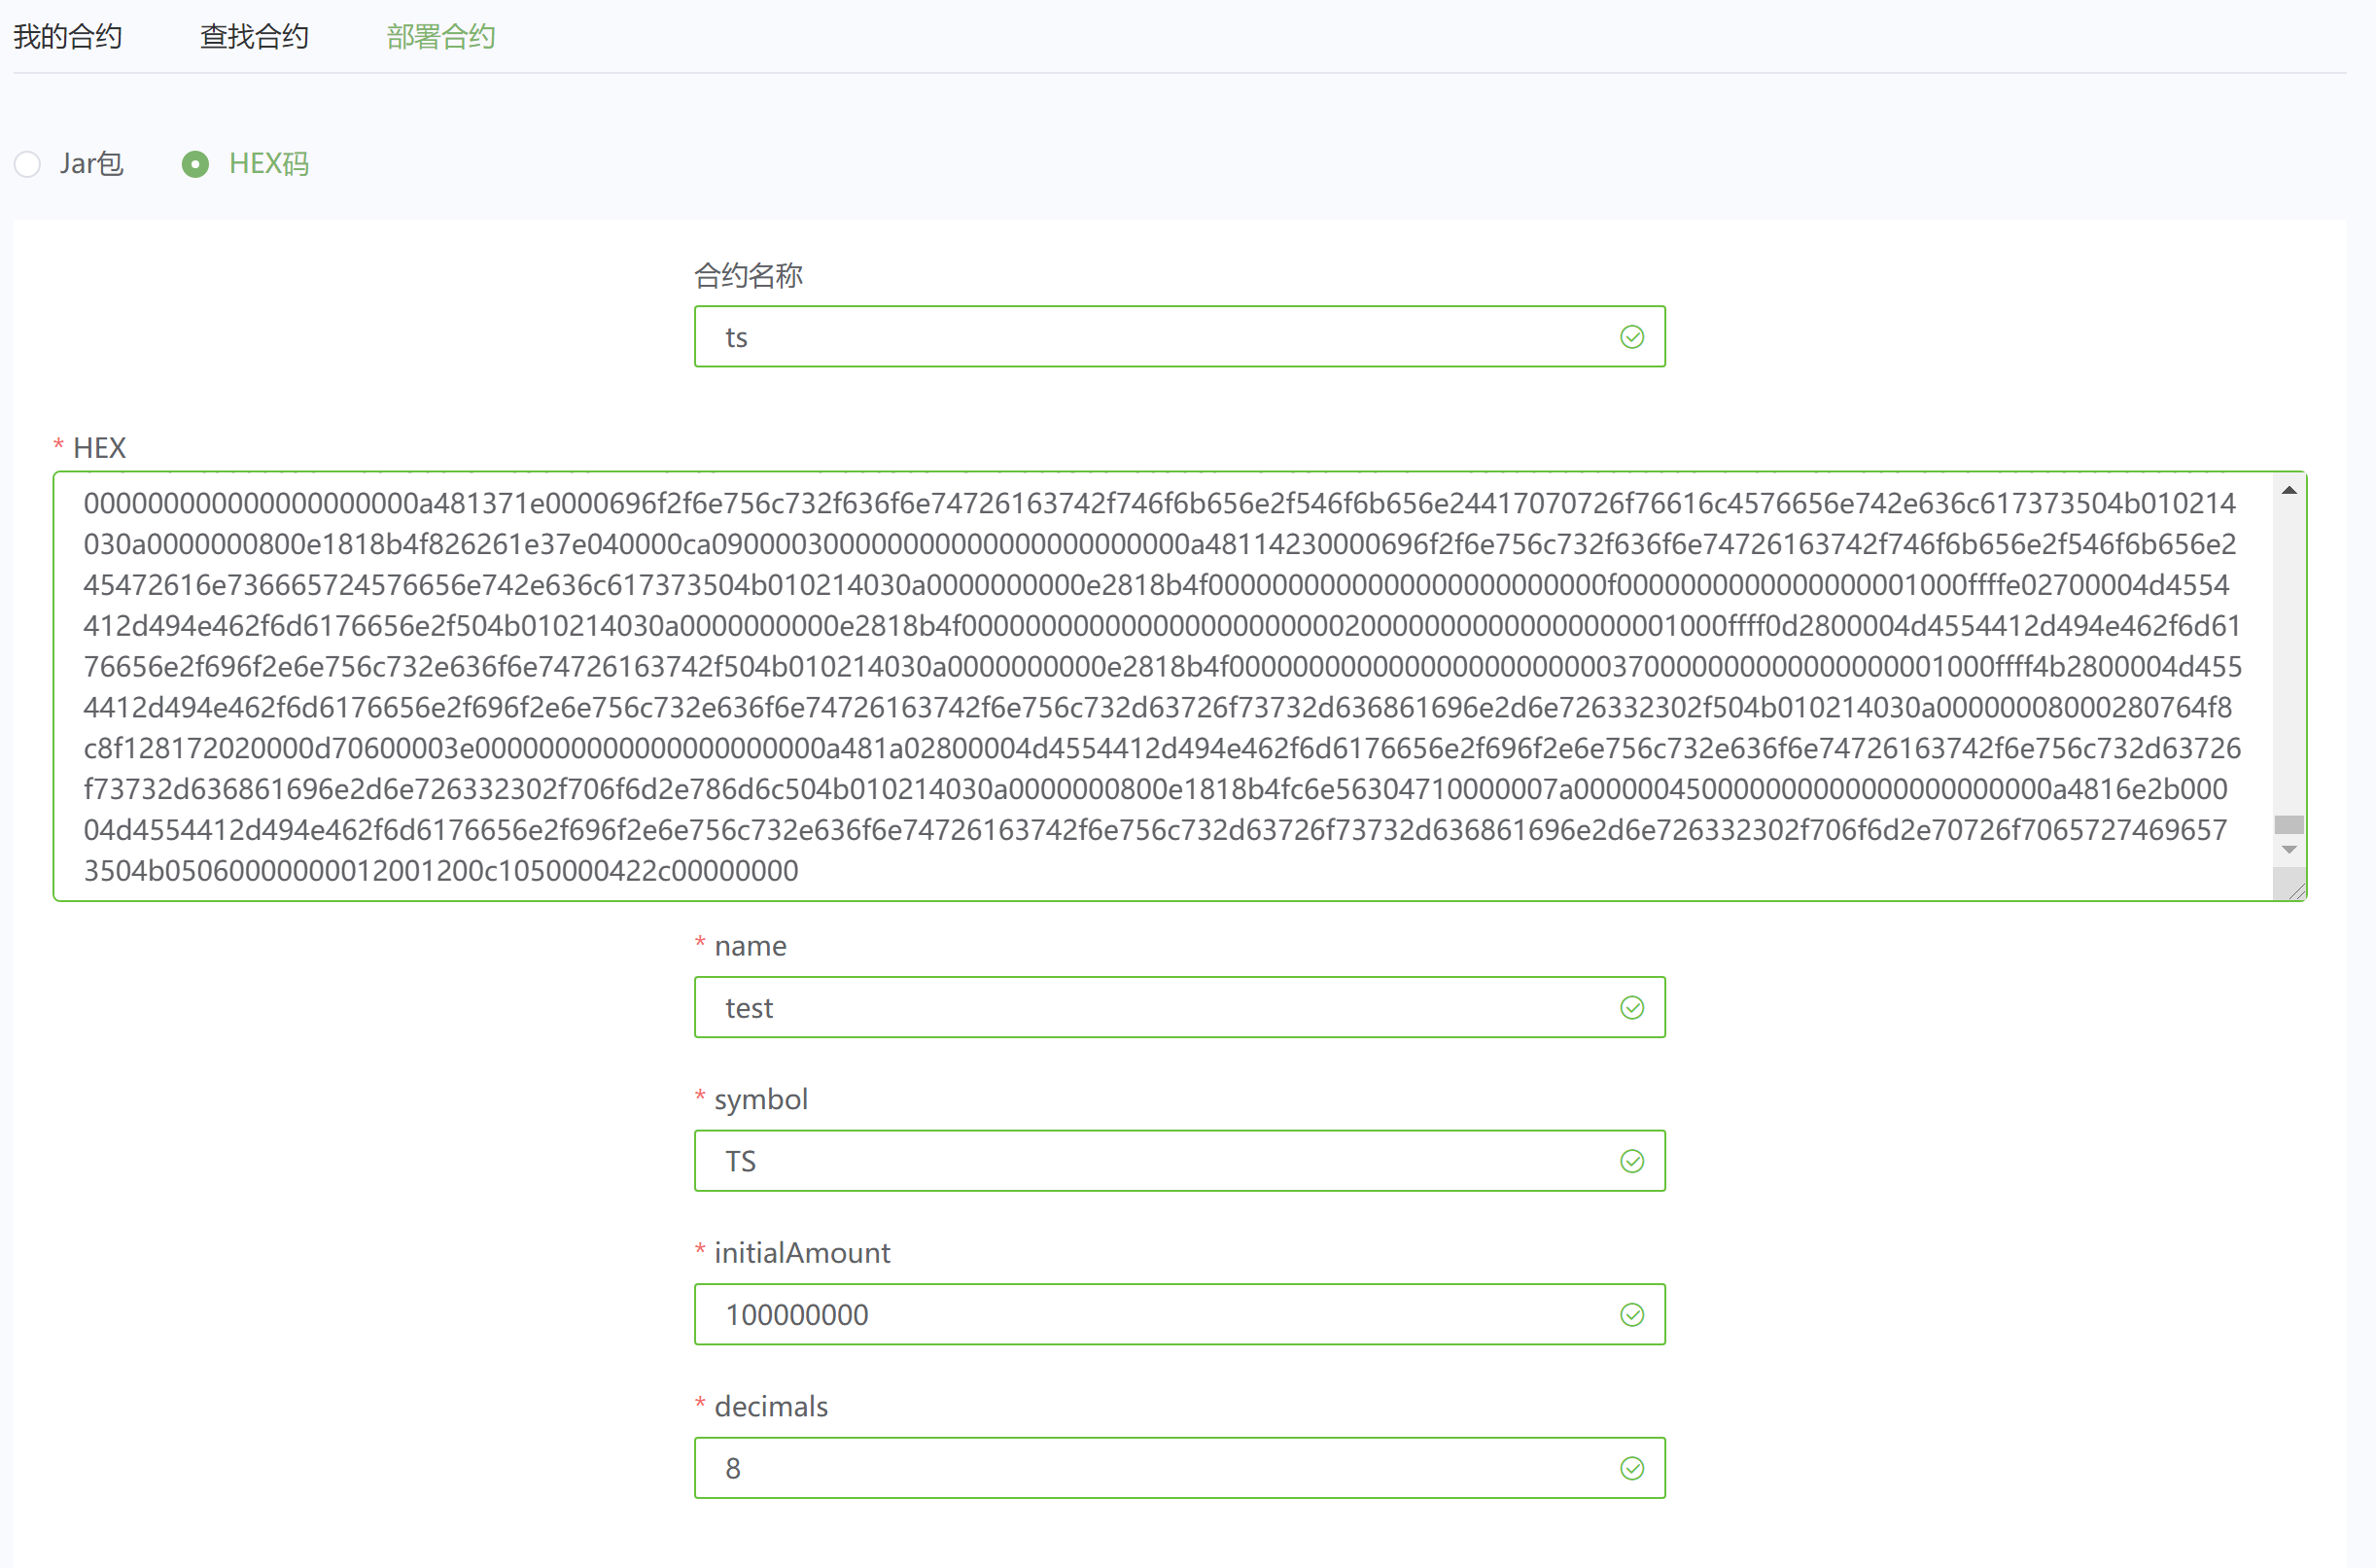Switch to 查找合约 tab
The image size is (2376, 1568).
click(x=254, y=37)
